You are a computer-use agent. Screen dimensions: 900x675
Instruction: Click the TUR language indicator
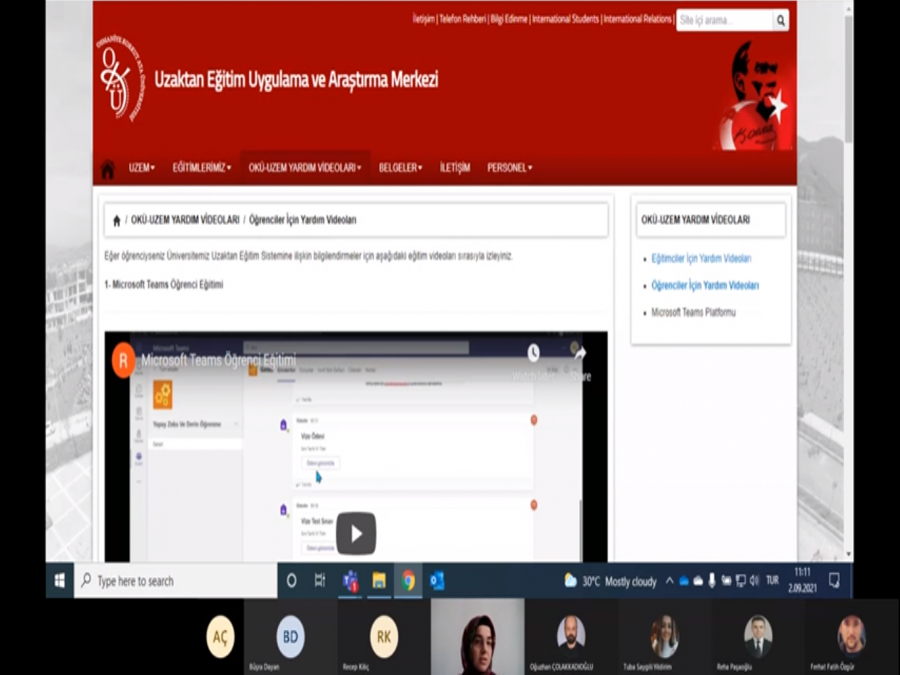pyautogui.click(x=773, y=581)
